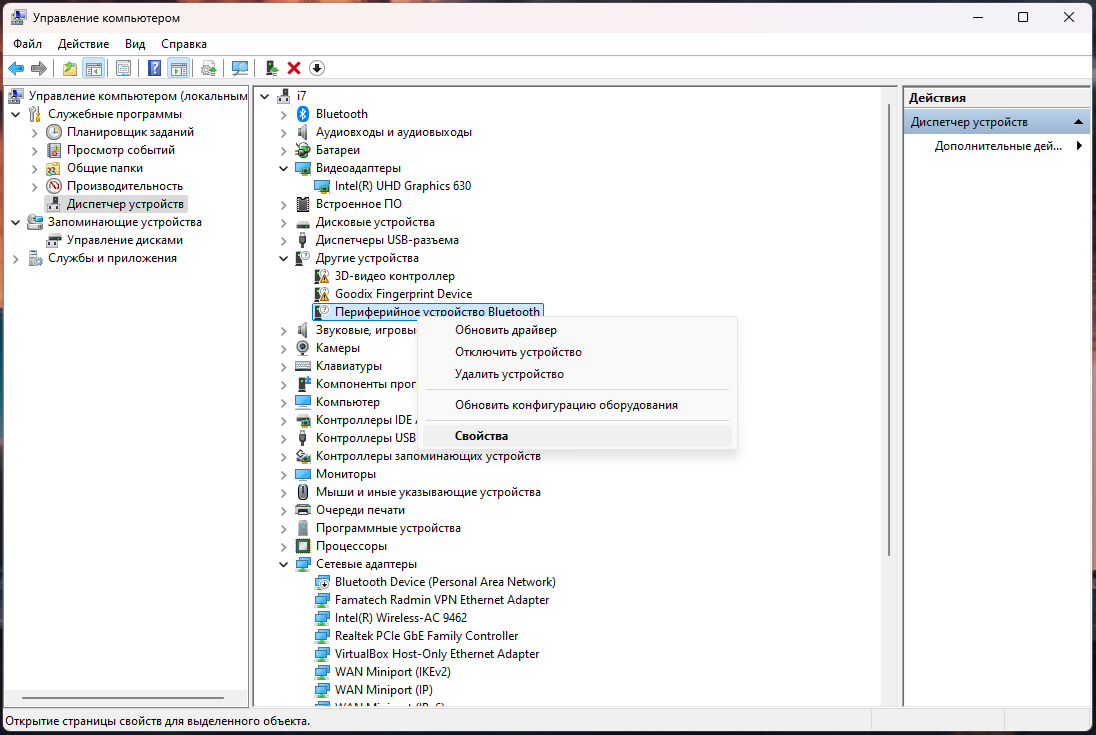
Task: Open Properties via the toolbar sheet icon
Action: 124,68
